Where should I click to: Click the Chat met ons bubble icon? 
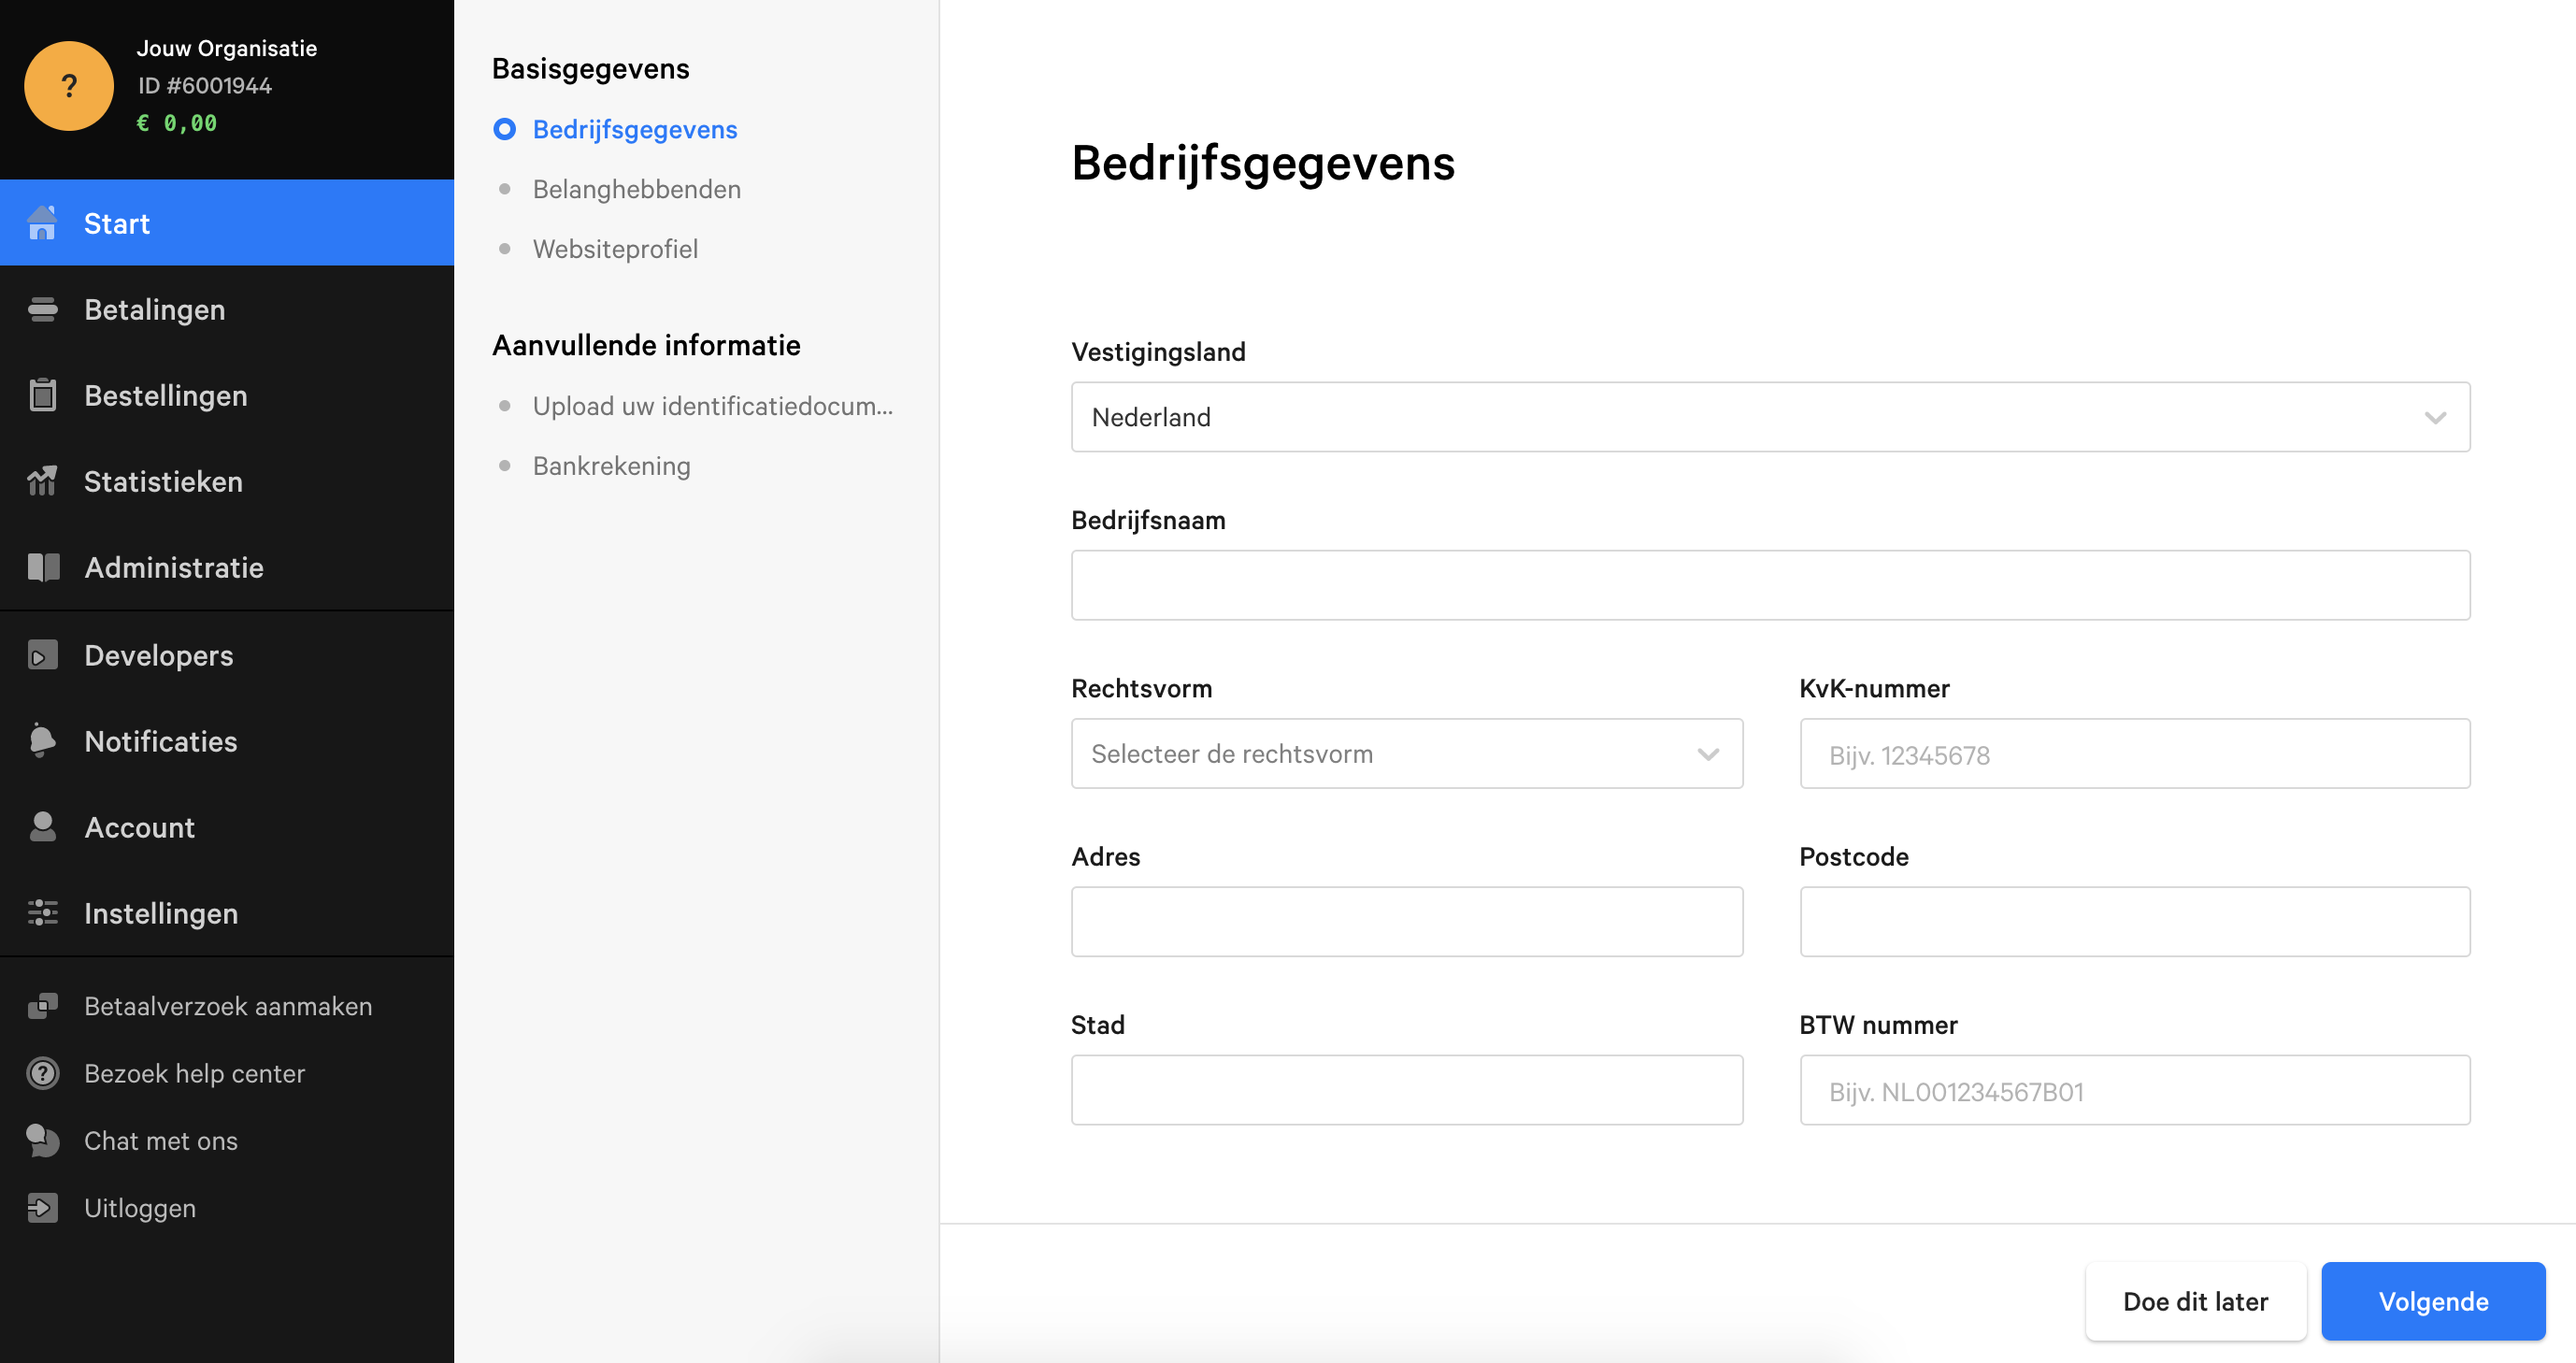[x=42, y=1140]
